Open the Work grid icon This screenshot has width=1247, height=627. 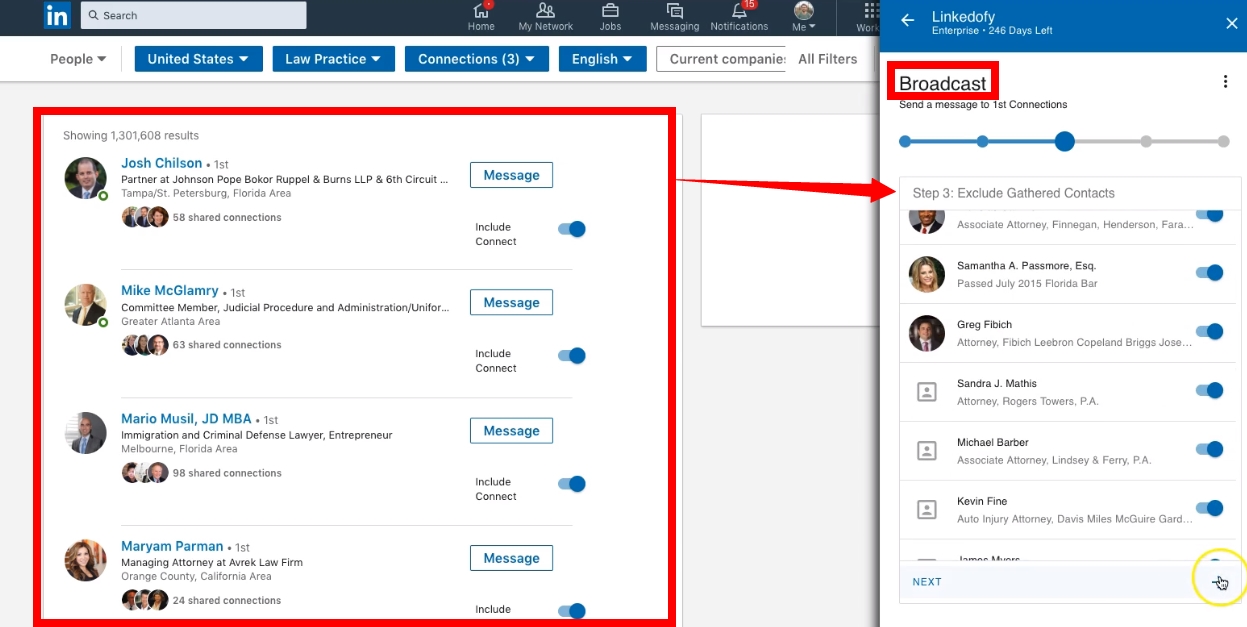click(x=870, y=11)
